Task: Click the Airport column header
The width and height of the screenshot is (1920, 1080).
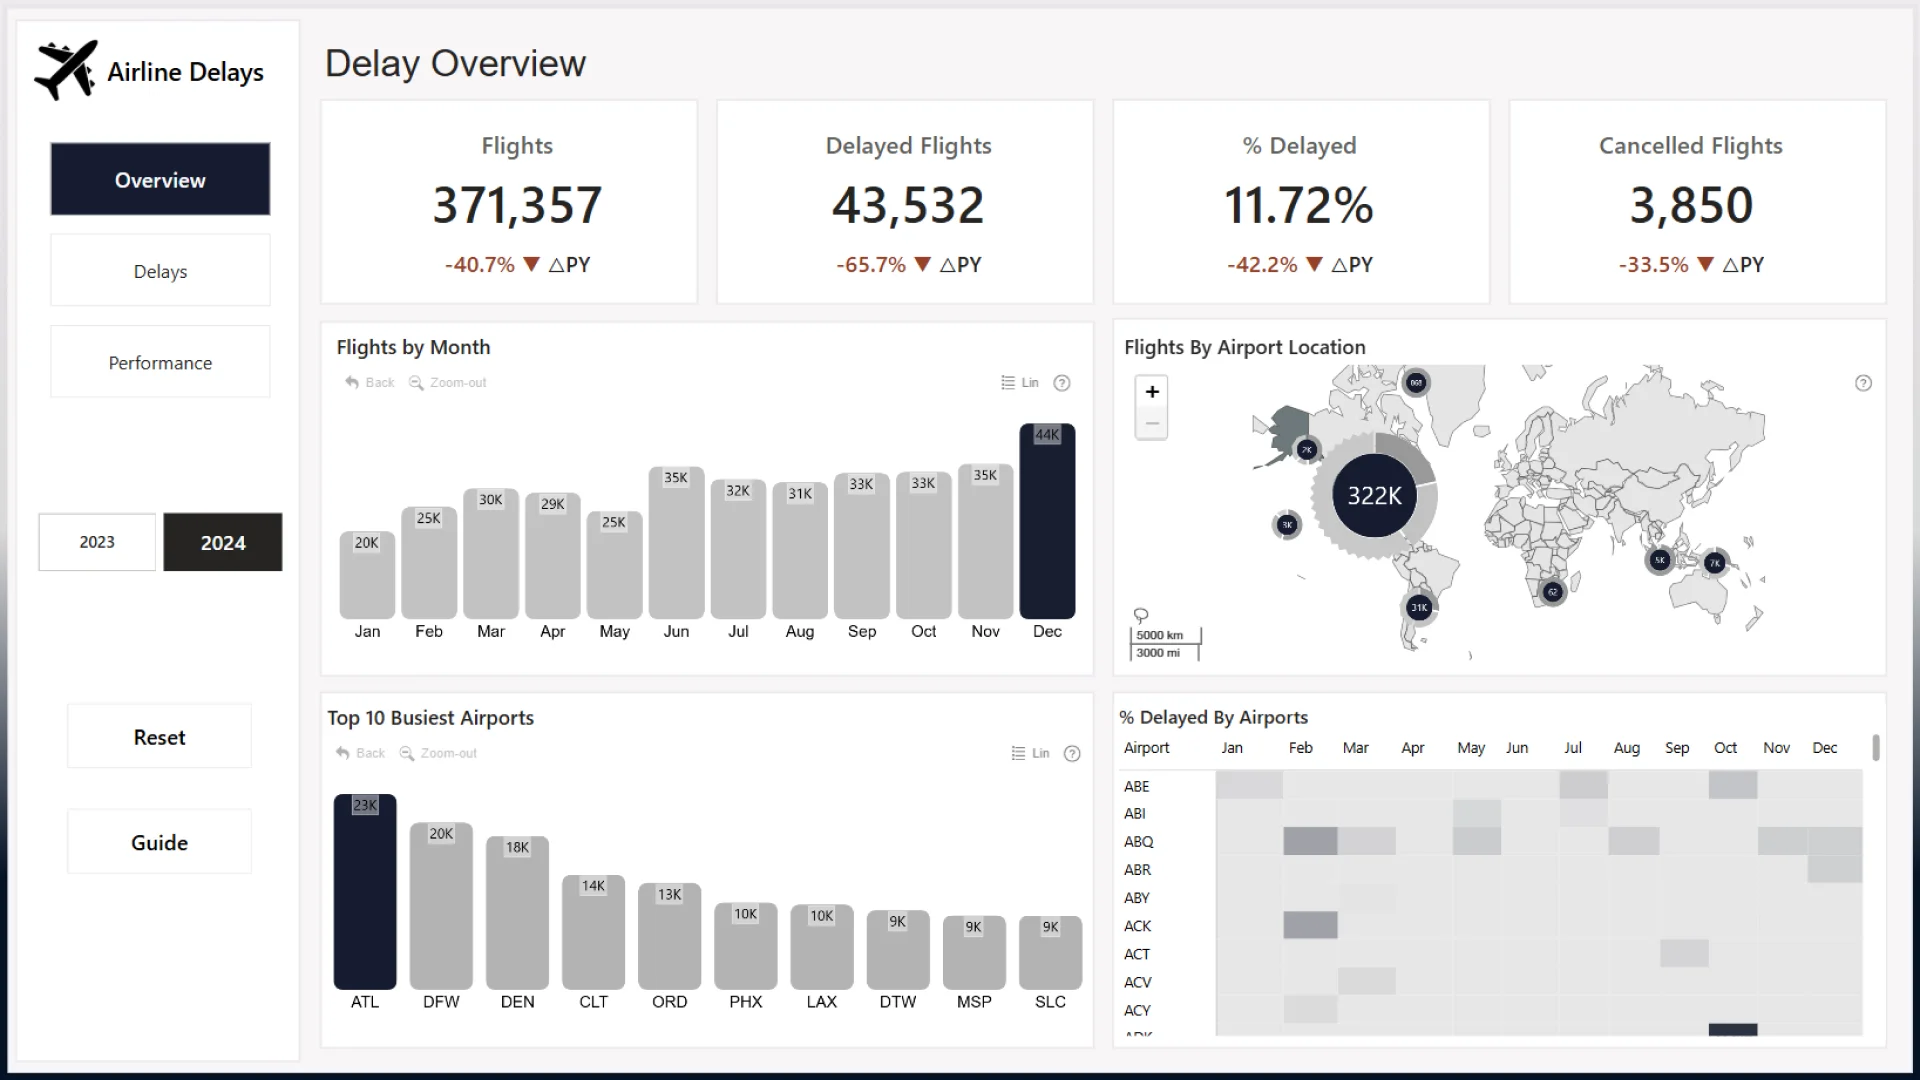Action: tap(1146, 747)
